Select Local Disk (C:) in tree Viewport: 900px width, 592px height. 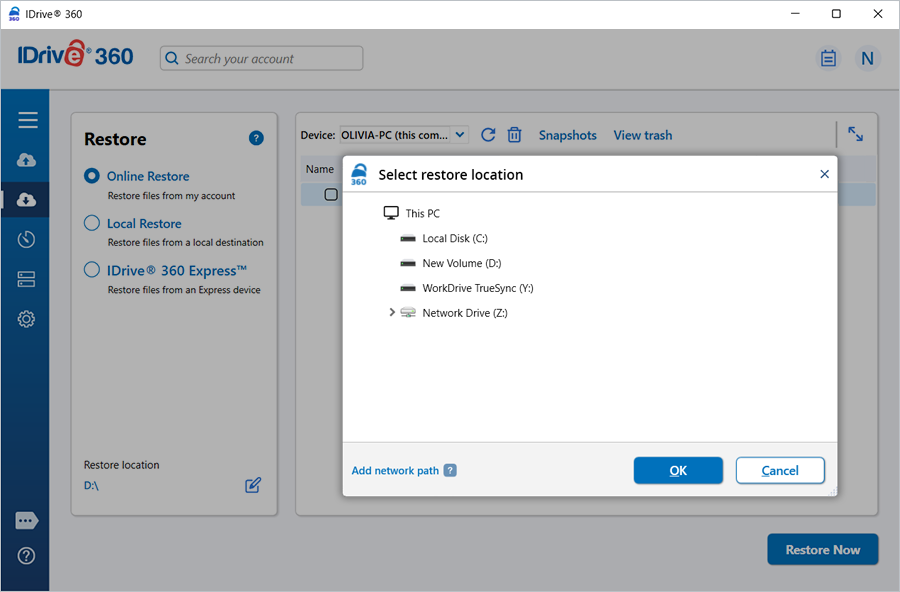tap(454, 238)
